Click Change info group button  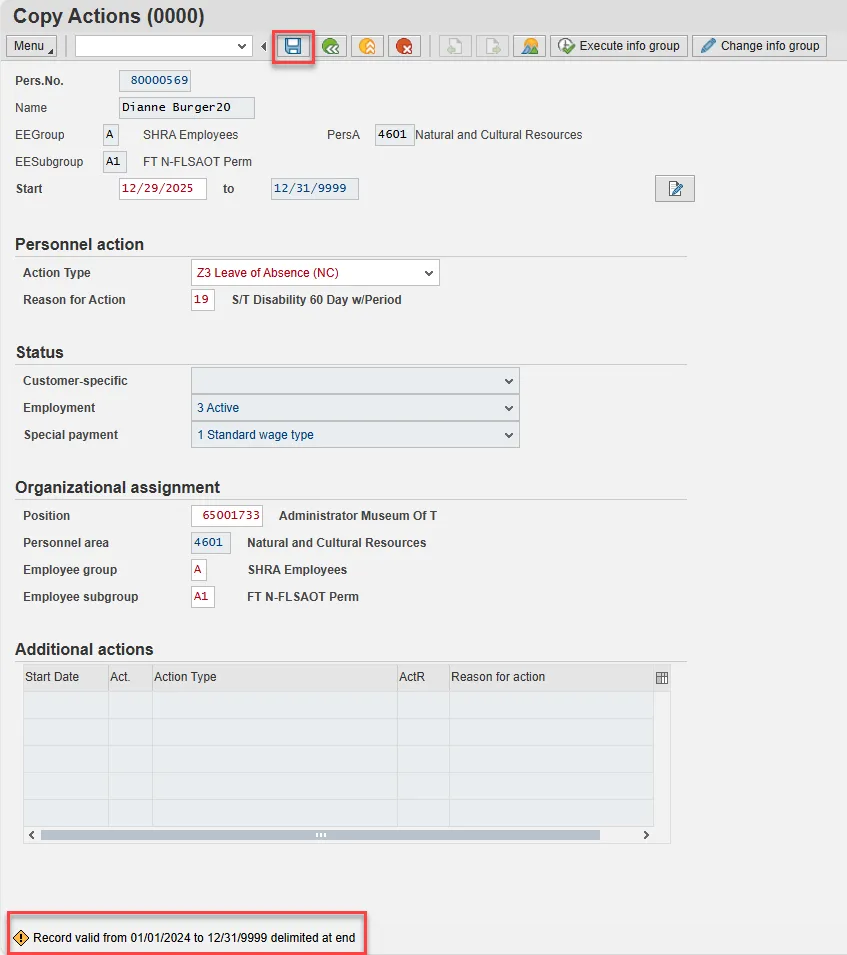(759, 46)
